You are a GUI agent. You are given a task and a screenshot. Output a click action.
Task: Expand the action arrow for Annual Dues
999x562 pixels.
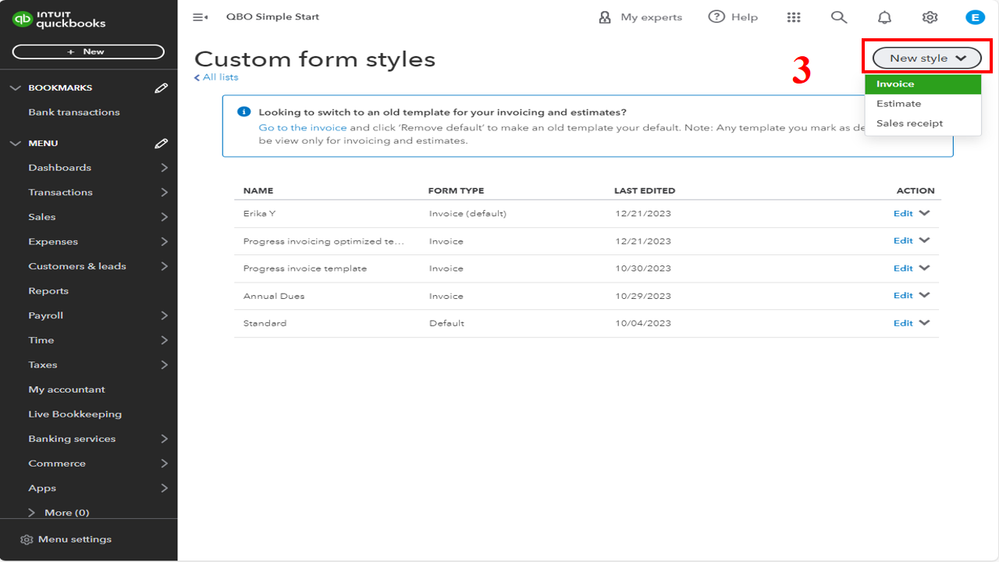pos(925,295)
